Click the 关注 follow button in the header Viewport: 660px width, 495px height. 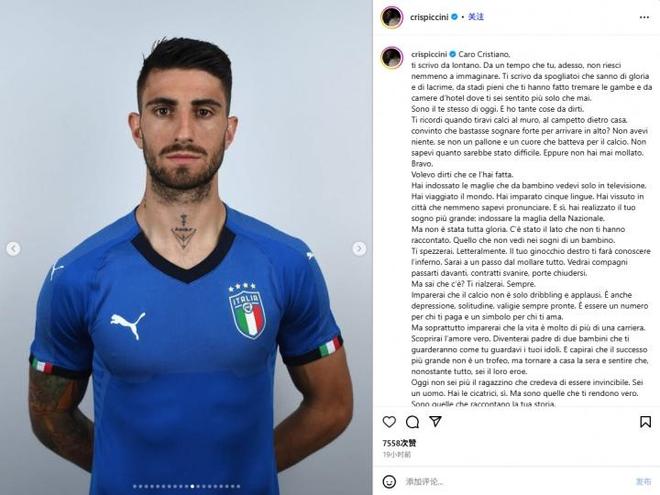click(476, 17)
